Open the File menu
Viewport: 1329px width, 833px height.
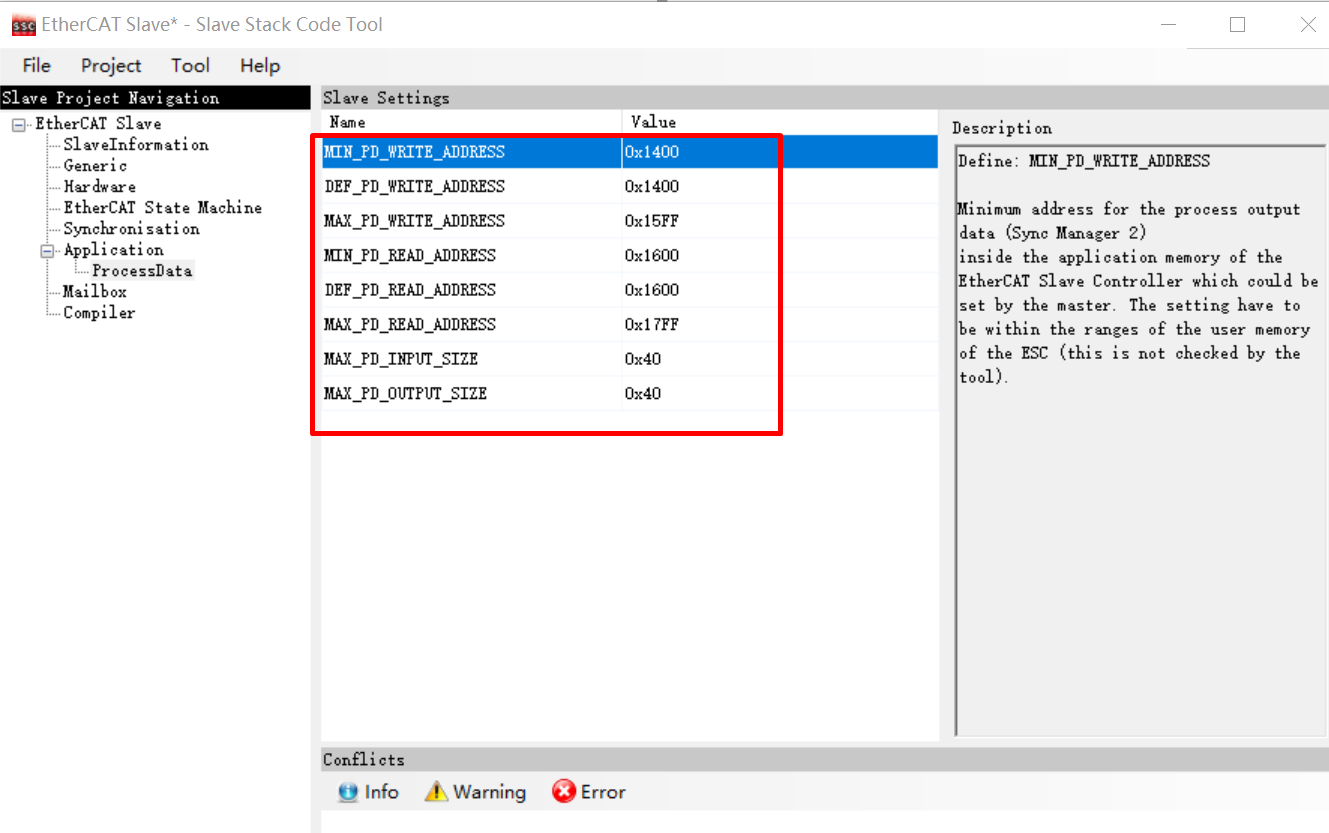36,66
